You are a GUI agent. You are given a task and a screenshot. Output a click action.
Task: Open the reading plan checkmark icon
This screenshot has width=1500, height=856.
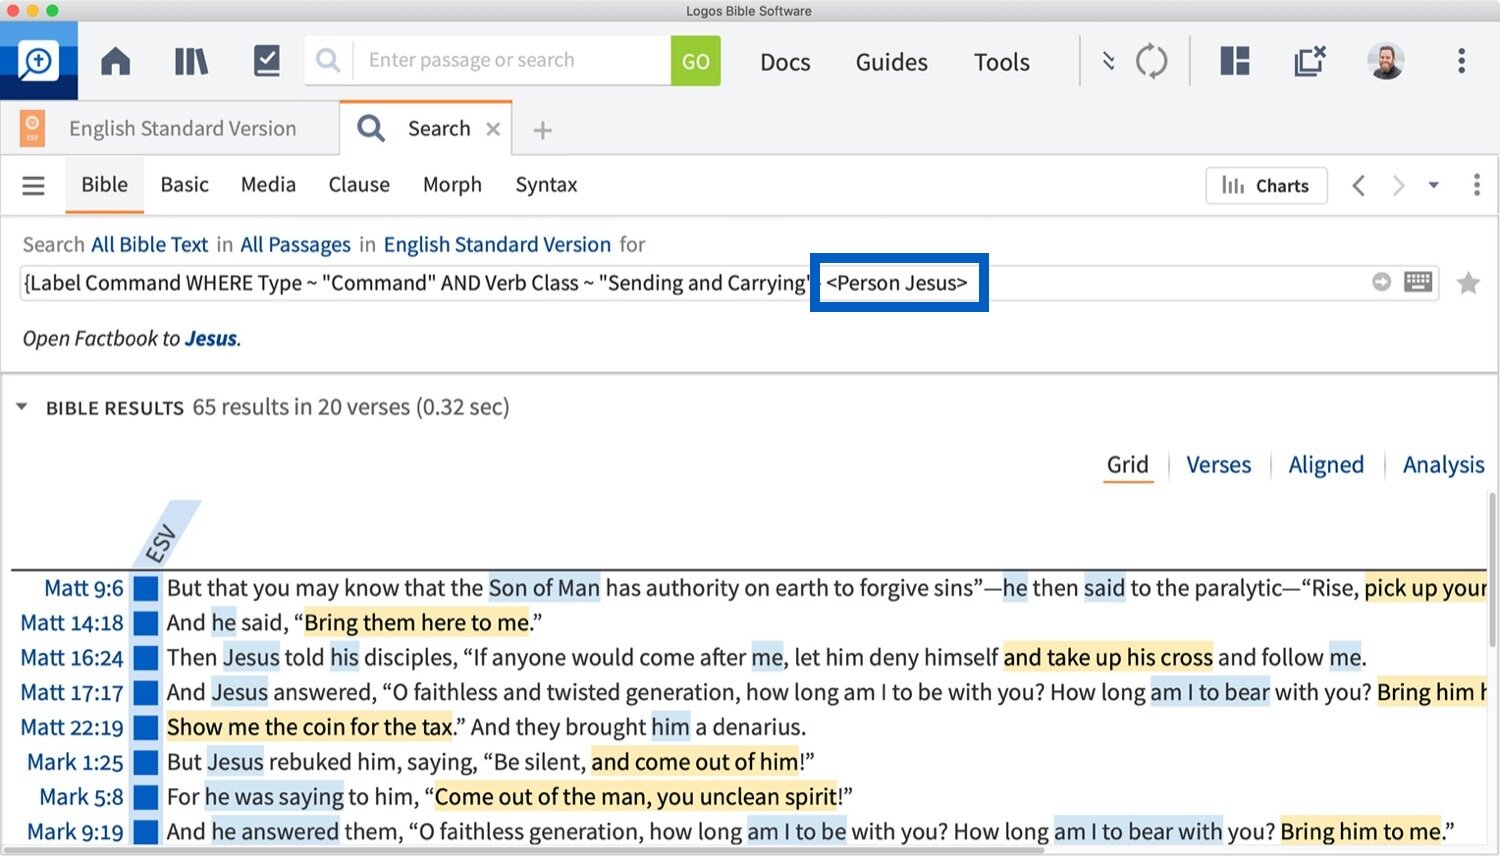[267, 61]
